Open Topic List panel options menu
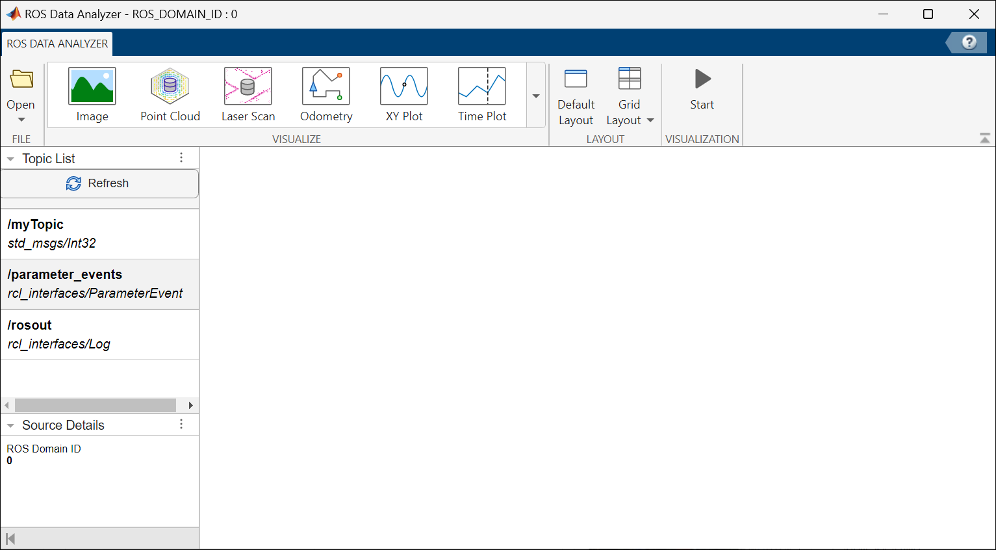The width and height of the screenshot is (996, 550). click(181, 158)
